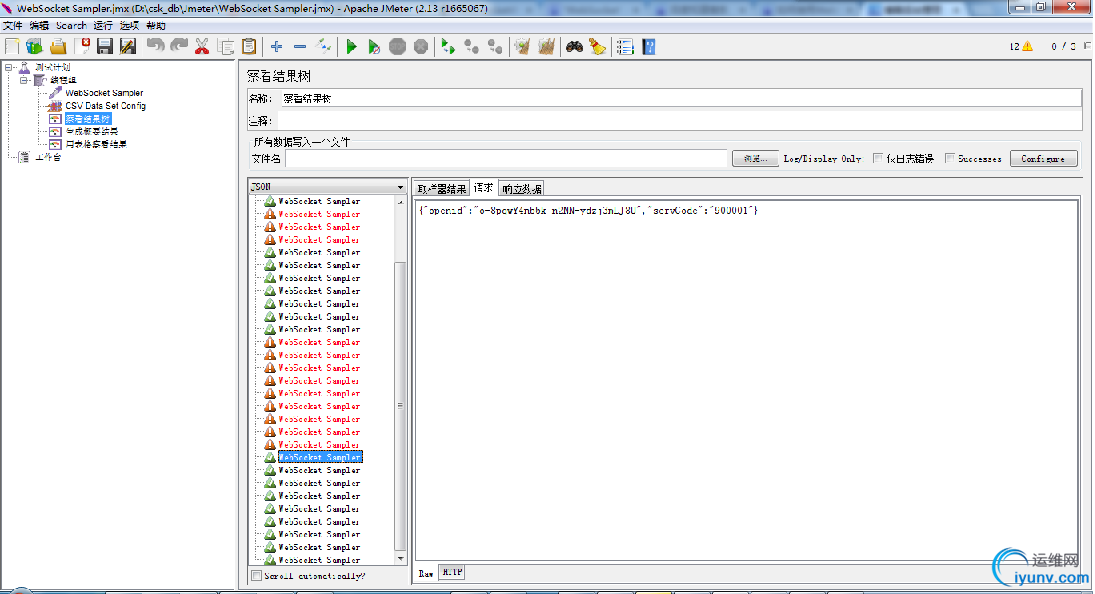Click the 浏览... browse button
This screenshot has height=594, width=1095.
click(x=755, y=158)
